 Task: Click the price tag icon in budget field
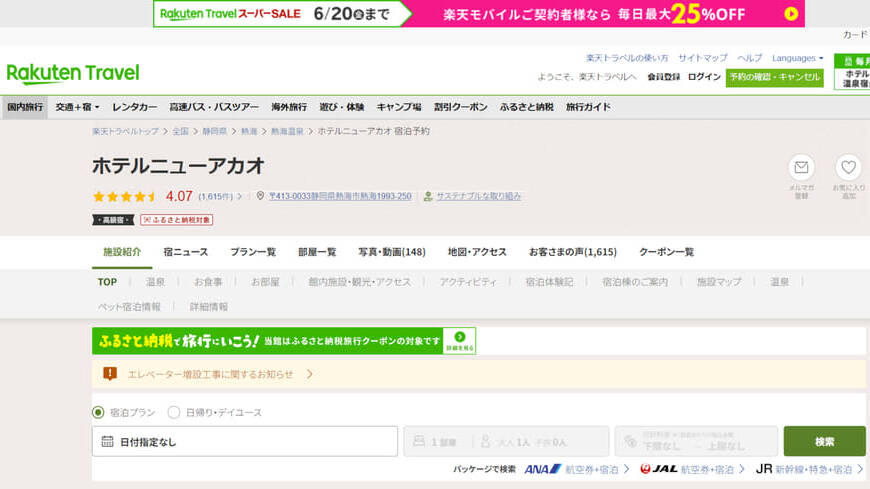tap(630, 441)
